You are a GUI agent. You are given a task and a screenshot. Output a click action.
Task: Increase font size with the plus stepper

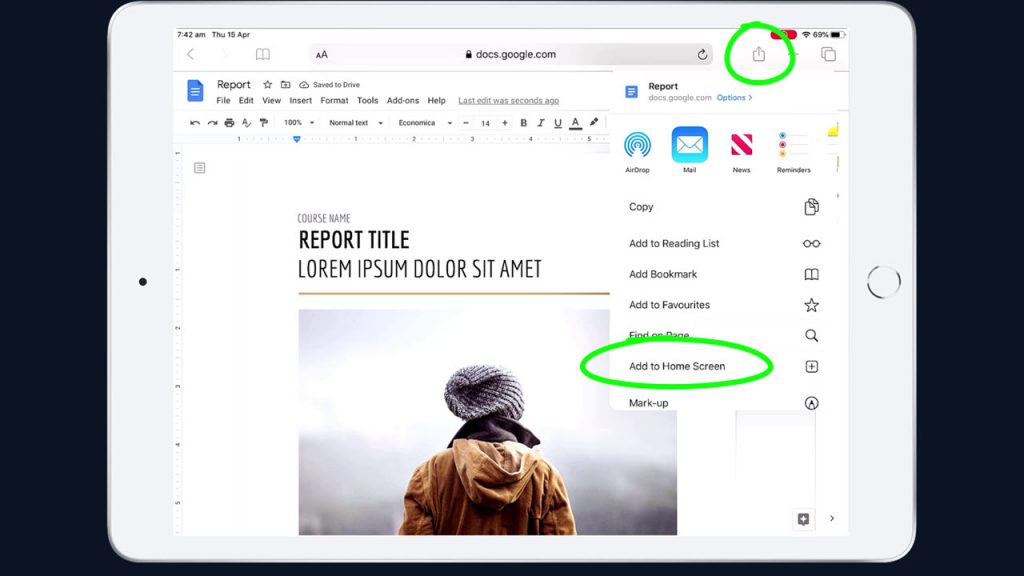(504, 122)
